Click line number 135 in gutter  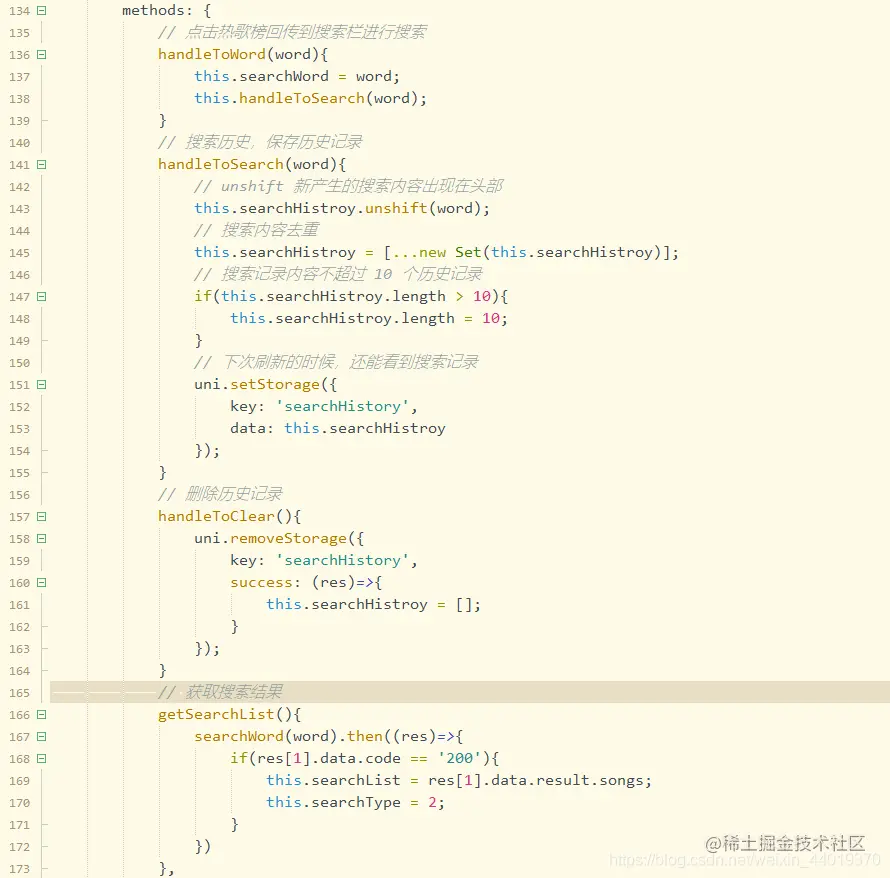[x=19, y=33]
